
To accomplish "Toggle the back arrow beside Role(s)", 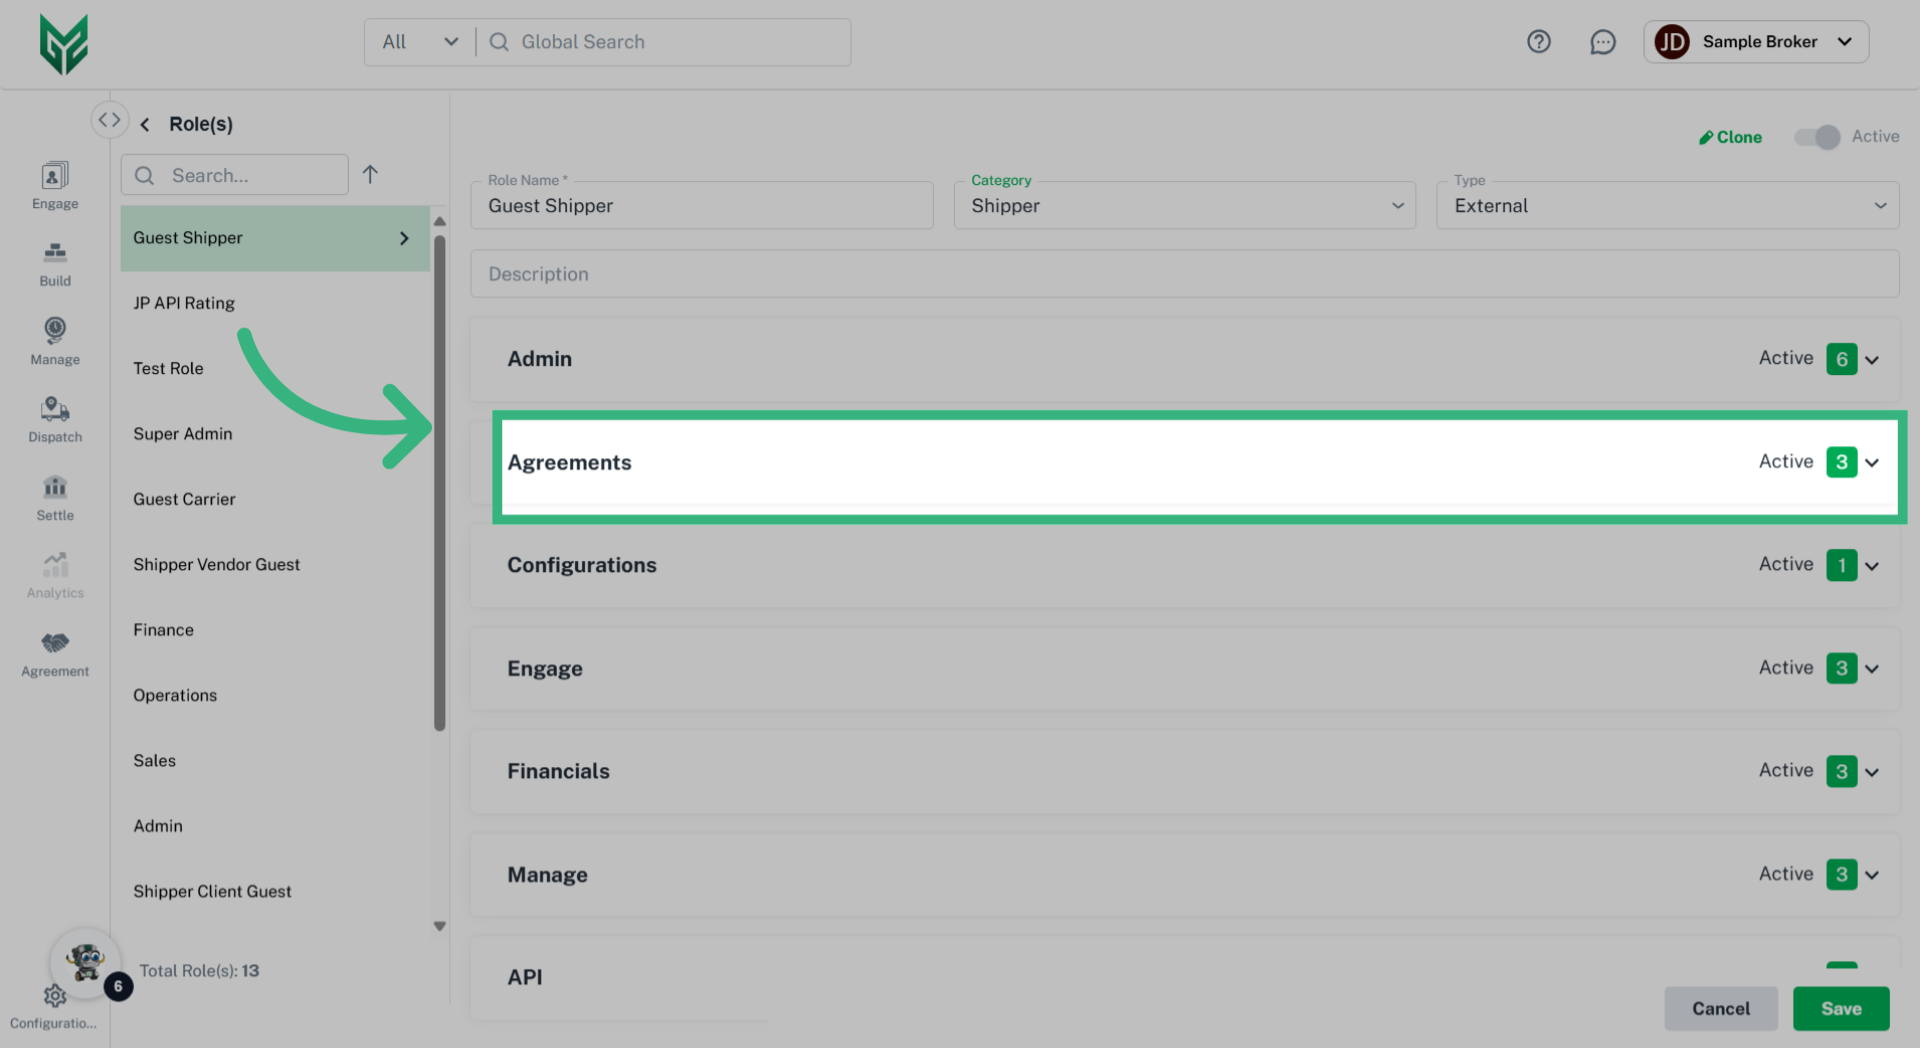I will tap(145, 123).
